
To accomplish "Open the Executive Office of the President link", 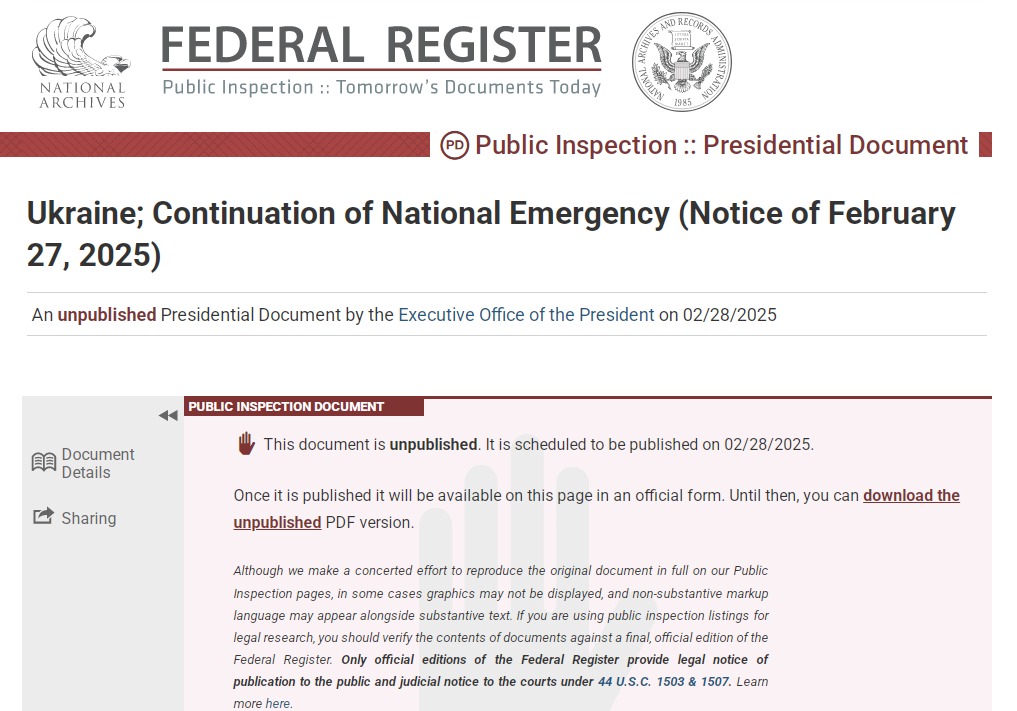I will click(526, 314).
